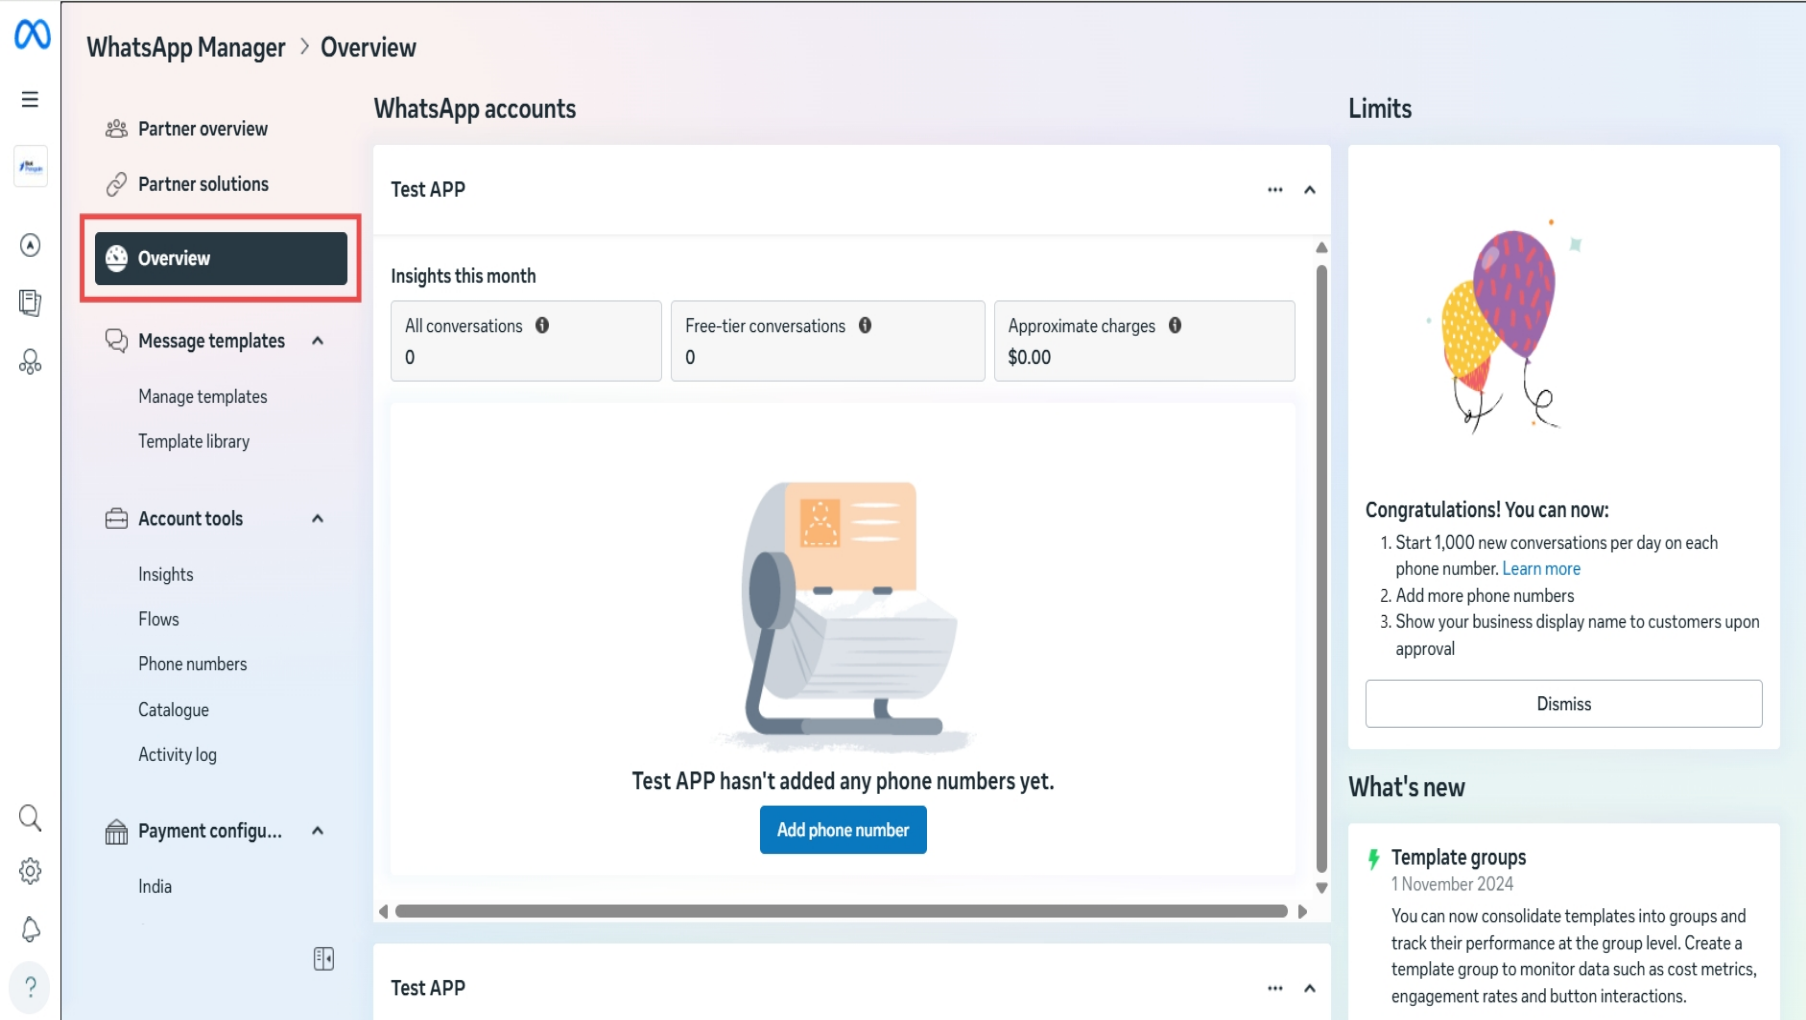The width and height of the screenshot is (1806, 1020).
Task: Dismiss the congratulations limits card
Action: [x=1563, y=704]
